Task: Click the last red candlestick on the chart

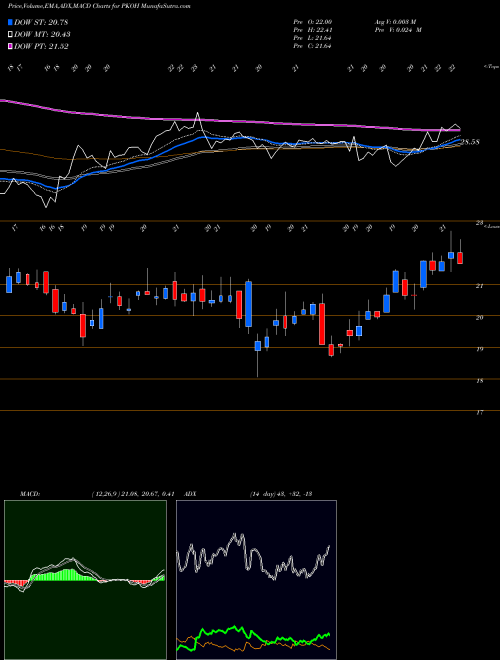Action: [x=460, y=258]
